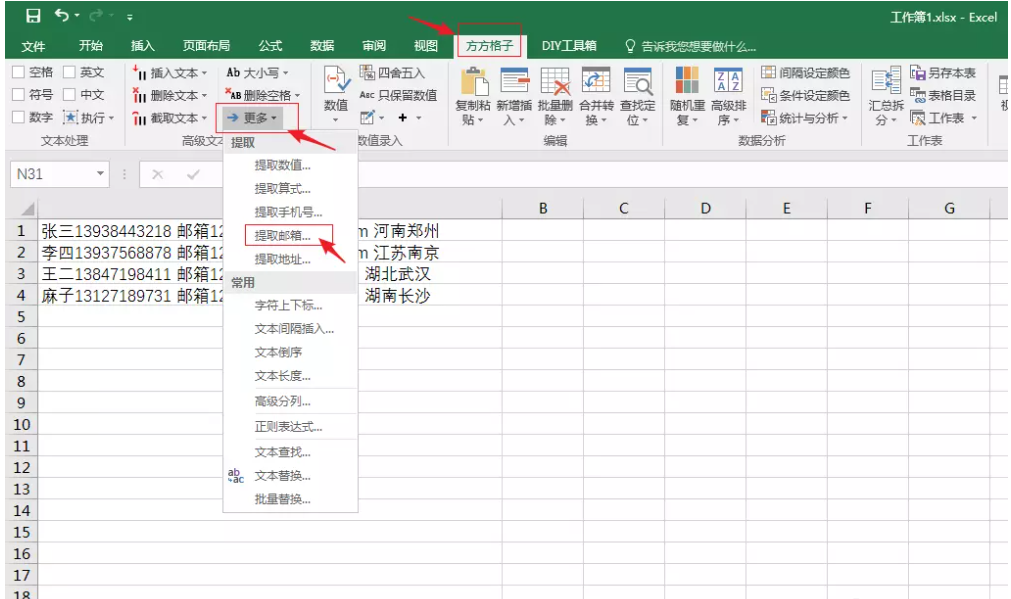
Task: Enable the 中文 checkbox
Action: [70, 95]
